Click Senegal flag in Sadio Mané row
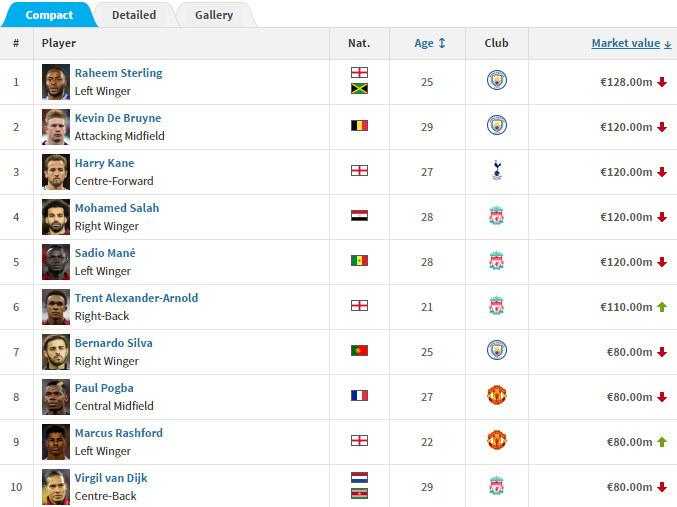The image size is (677, 507). coord(359,261)
